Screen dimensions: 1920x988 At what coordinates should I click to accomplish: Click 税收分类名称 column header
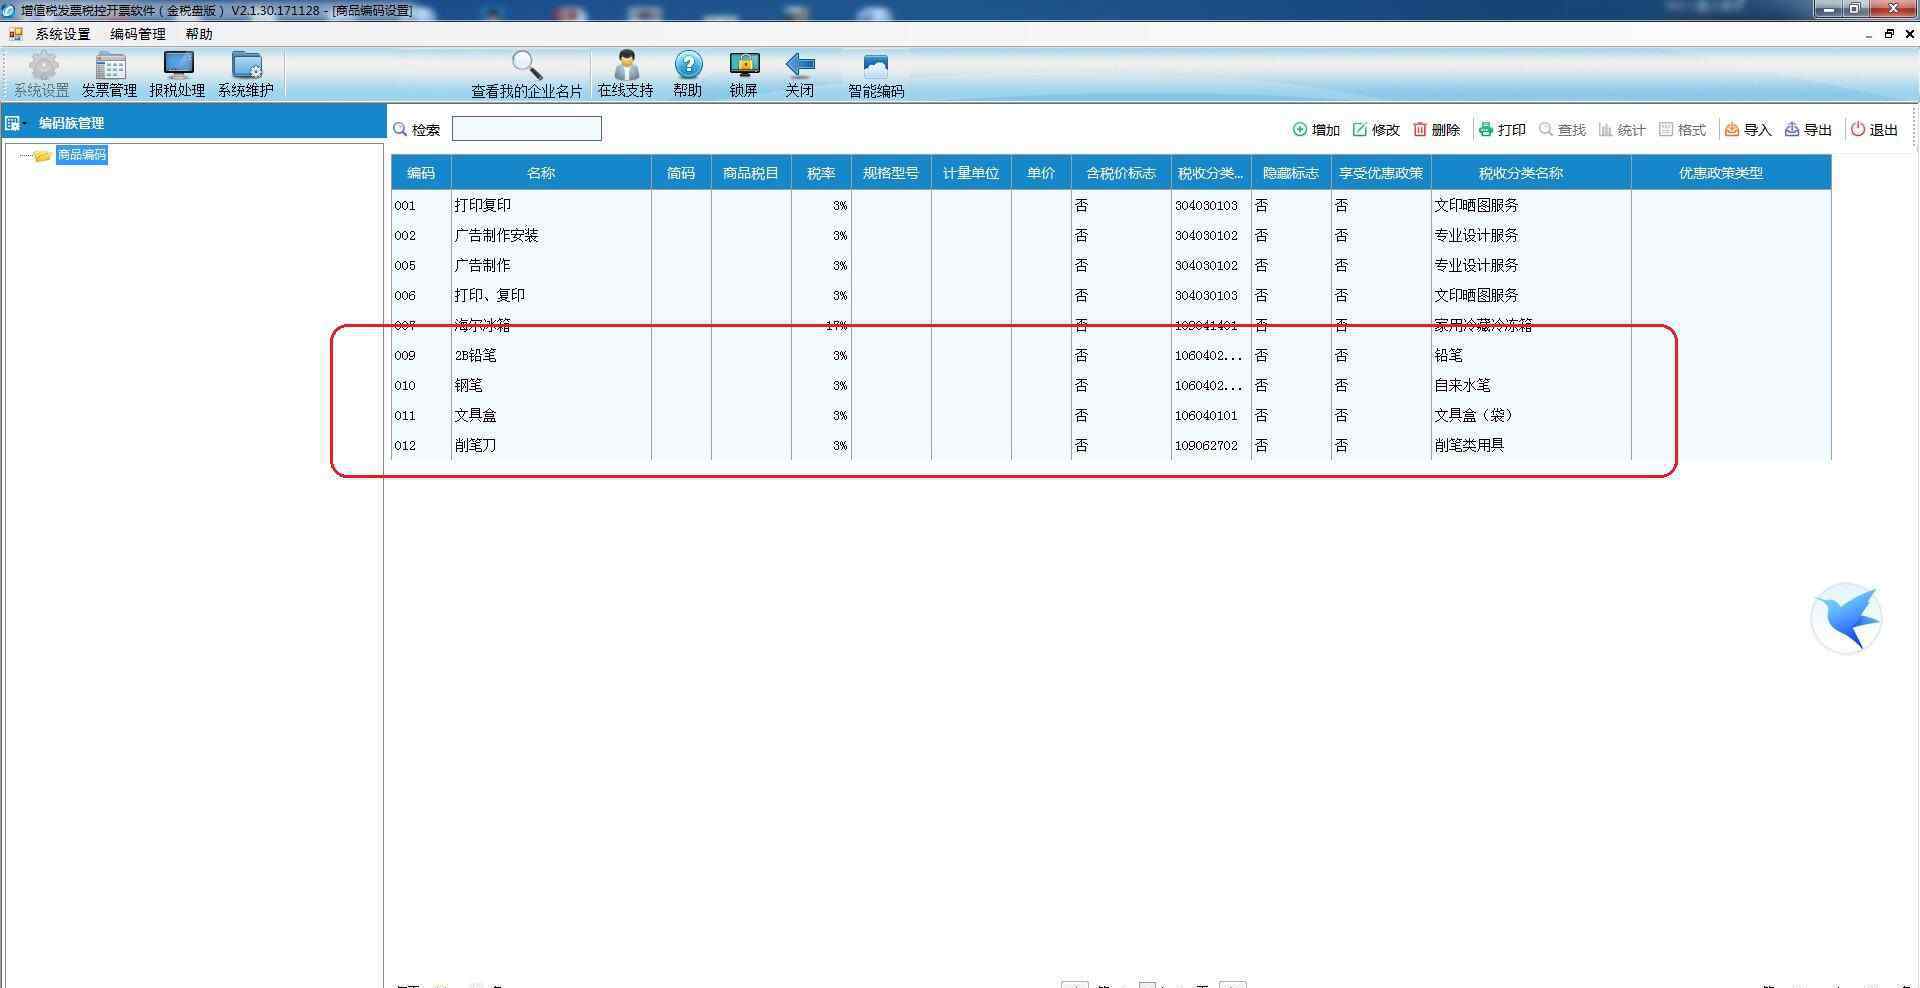point(1531,173)
